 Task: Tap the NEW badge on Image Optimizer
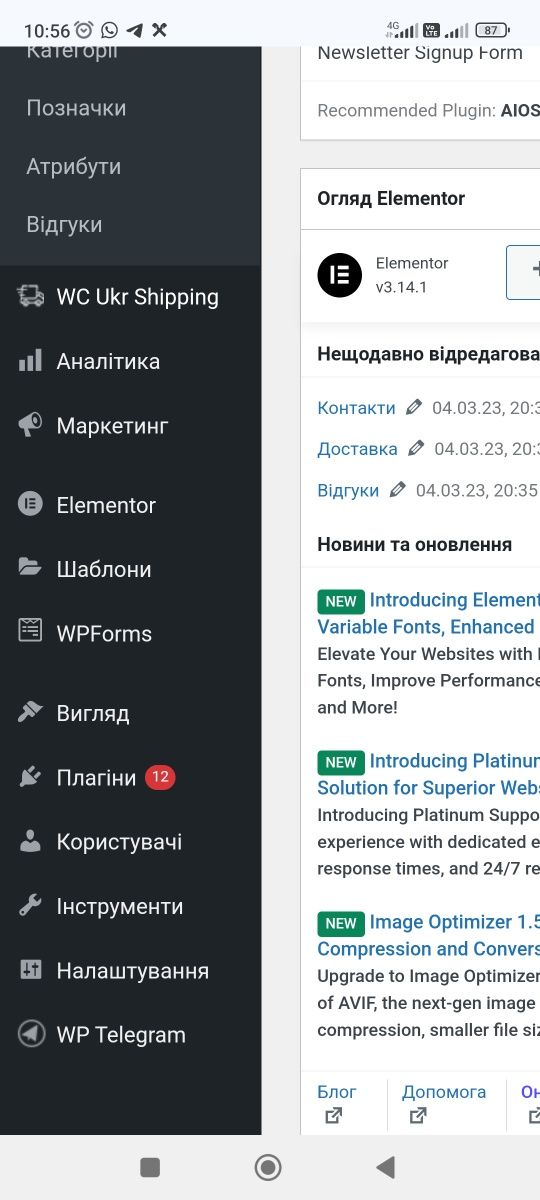point(341,923)
